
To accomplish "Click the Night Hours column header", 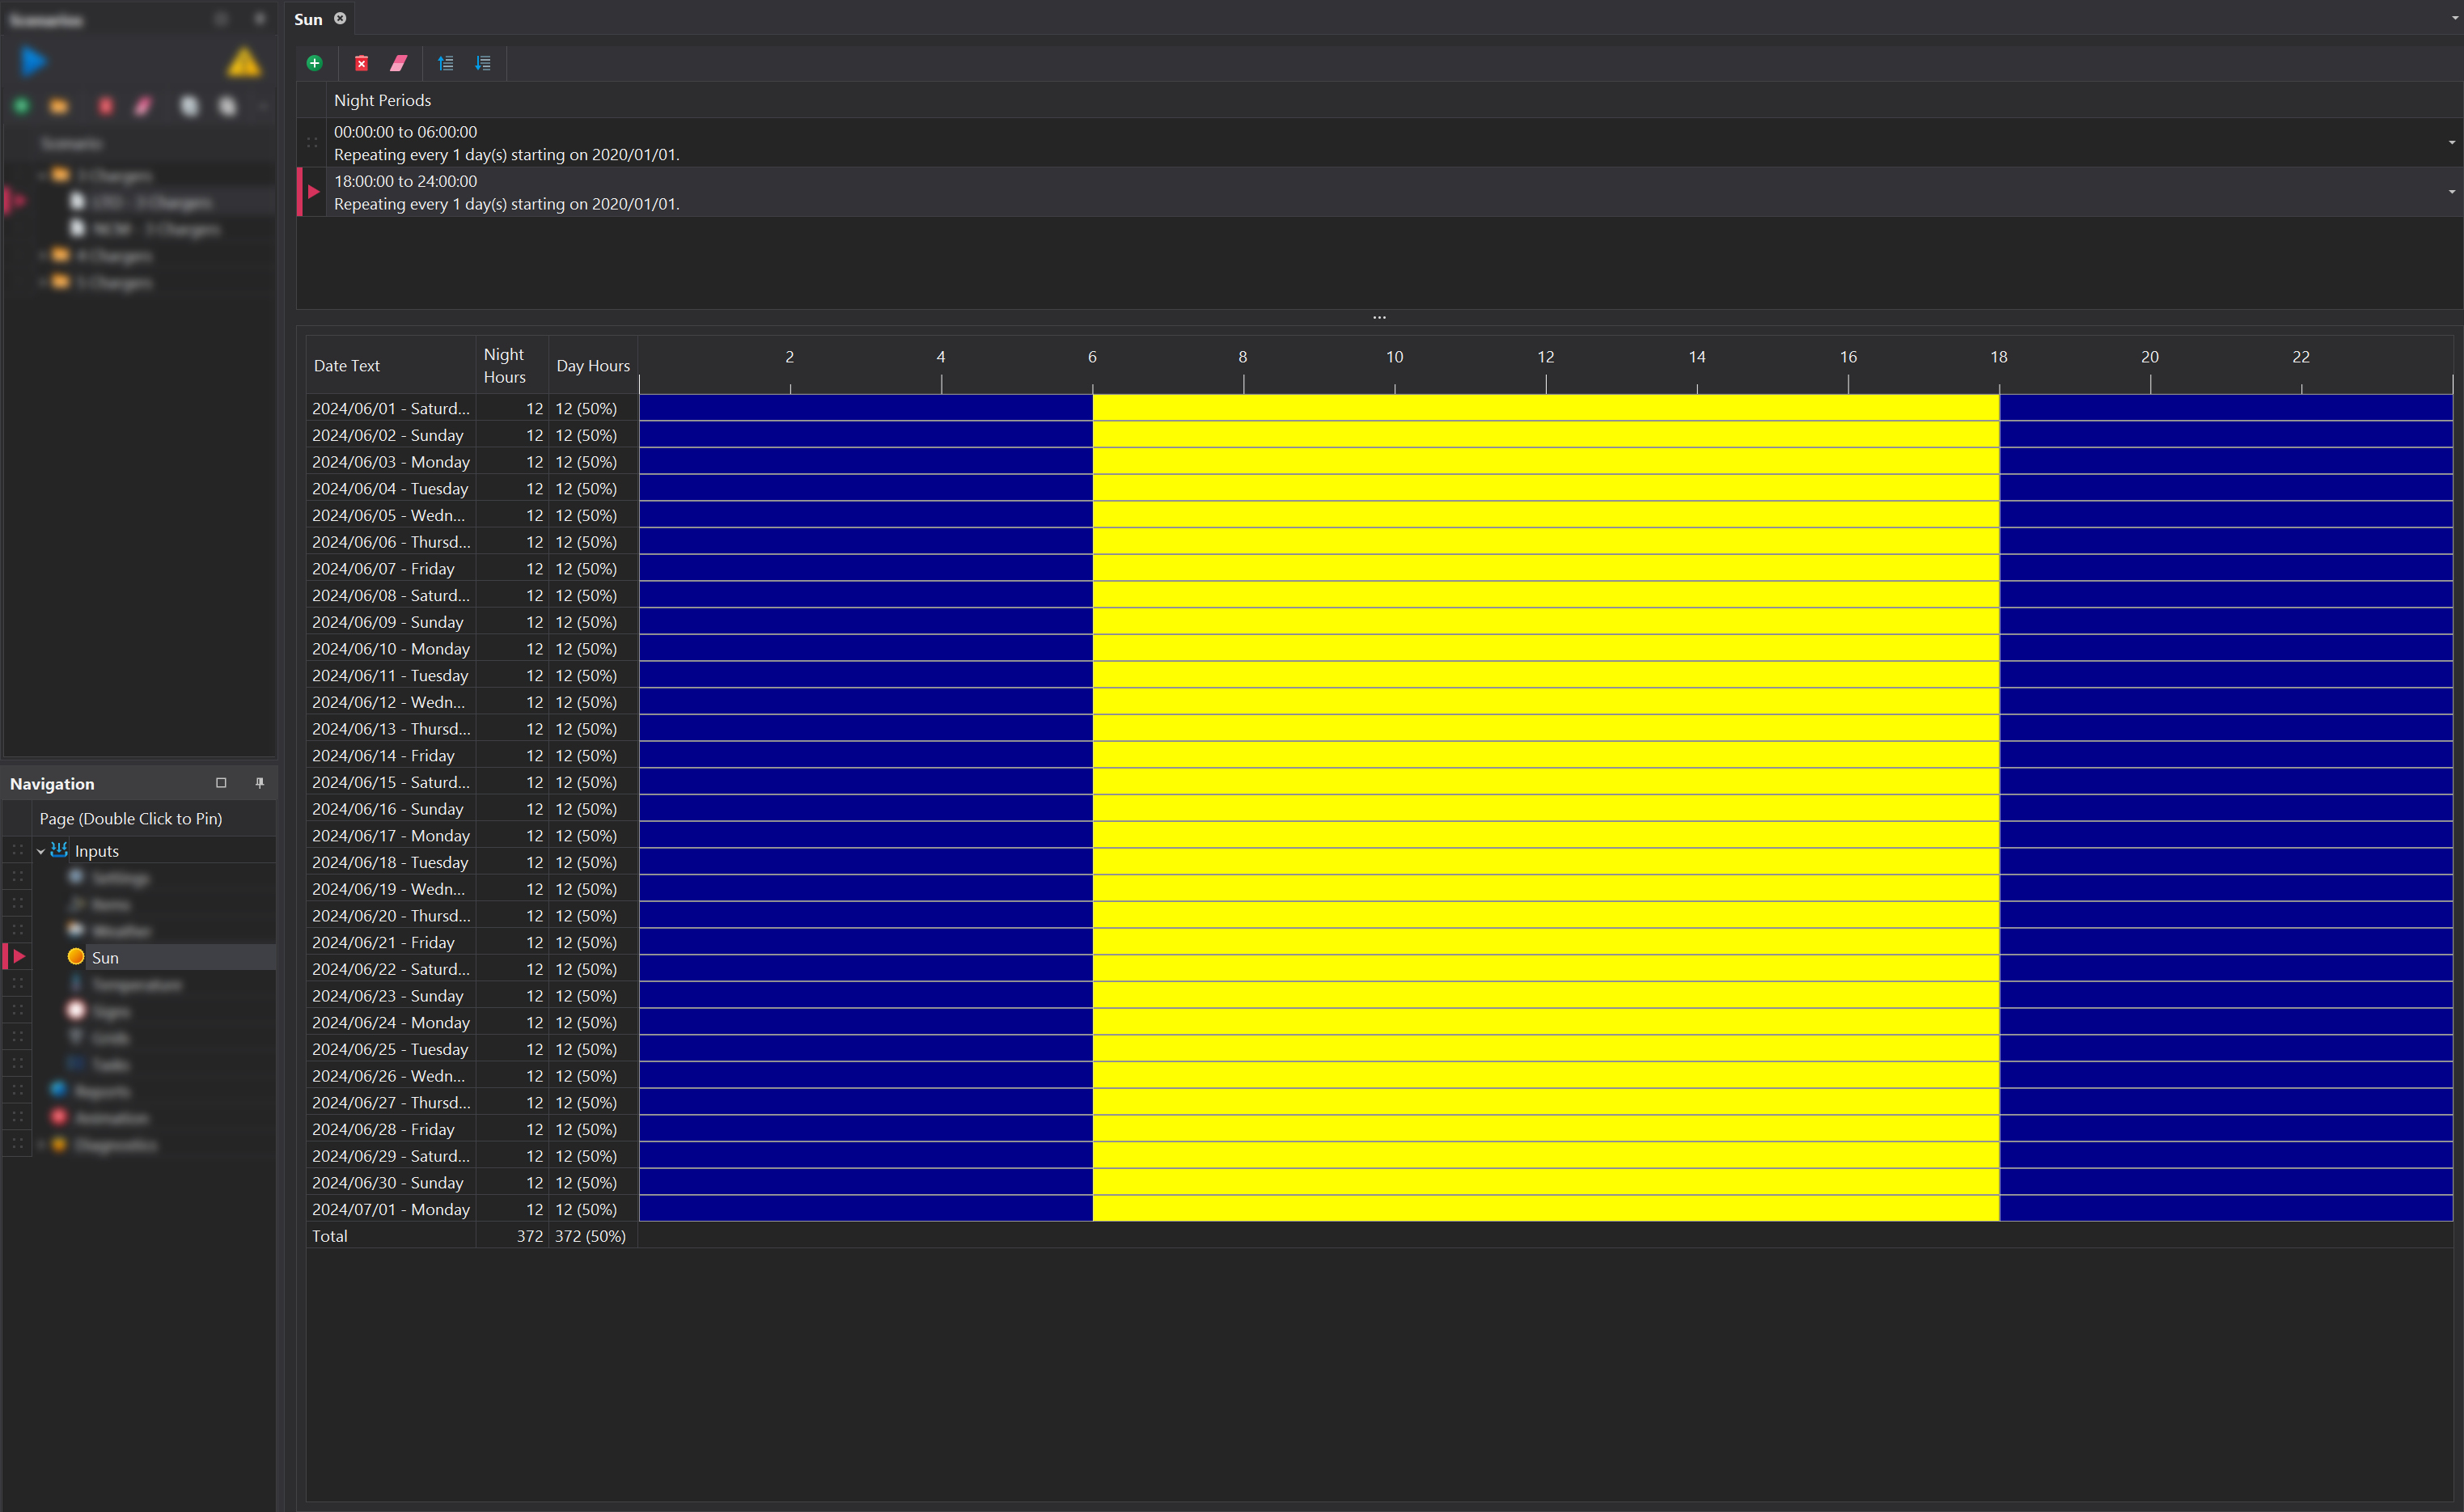I will (x=505, y=365).
